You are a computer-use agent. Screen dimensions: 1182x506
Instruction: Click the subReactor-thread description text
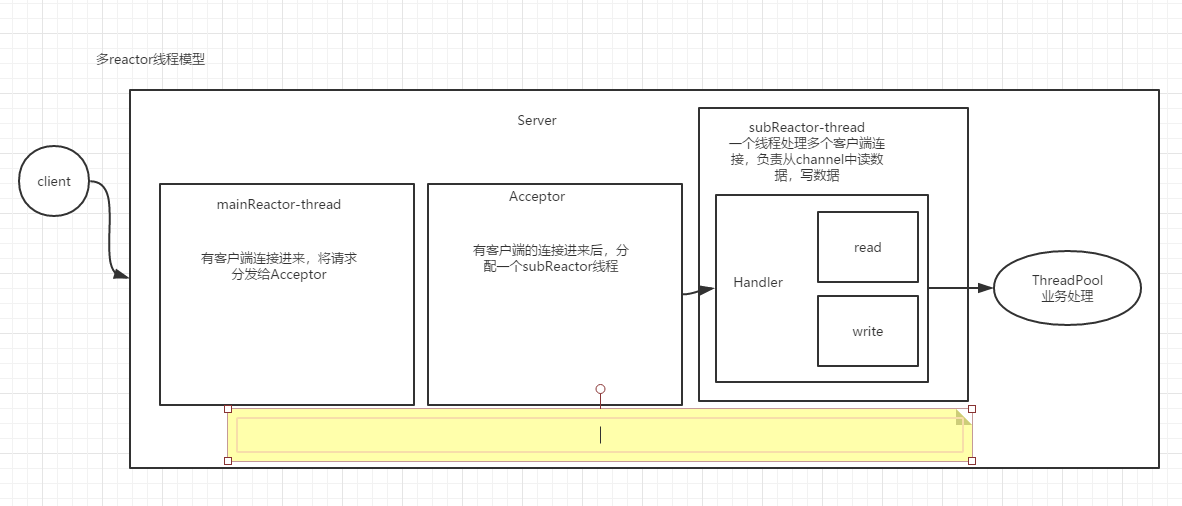[x=807, y=159]
